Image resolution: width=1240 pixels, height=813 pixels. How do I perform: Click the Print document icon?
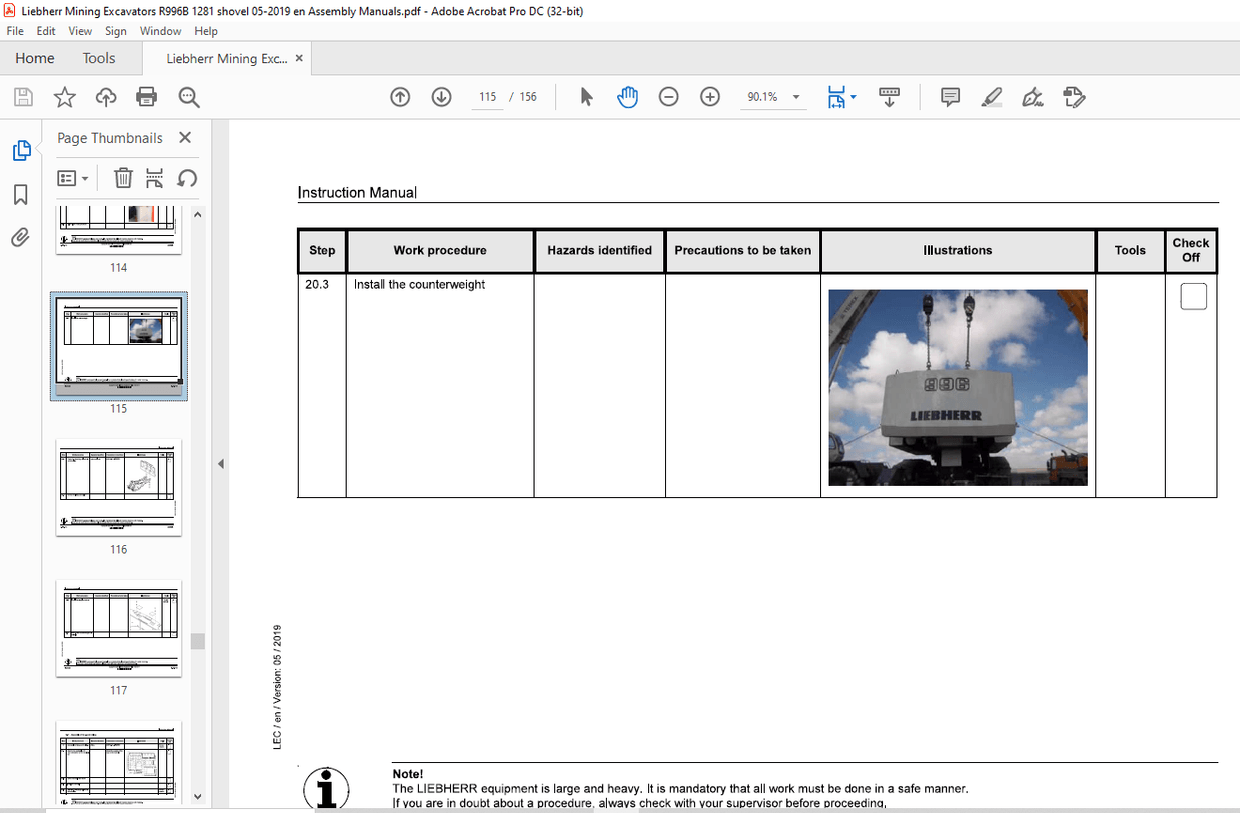tap(147, 96)
